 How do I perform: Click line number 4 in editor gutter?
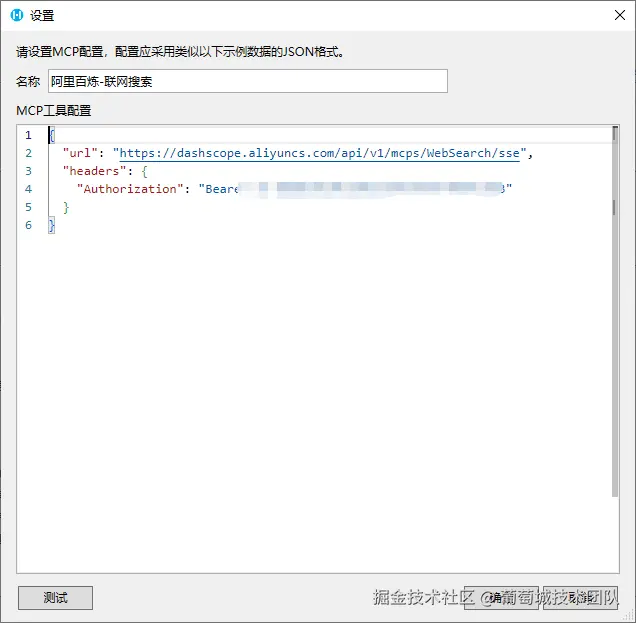pyautogui.click(x=28, y=189)
